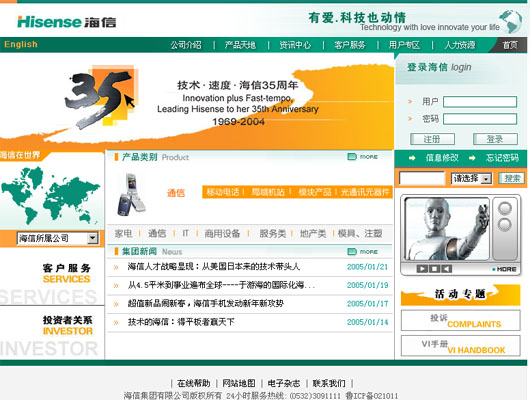The width and height of the screenshot is (530, 400).
Task: Select 移动电话 product subcategory
Action: (223, 192)
